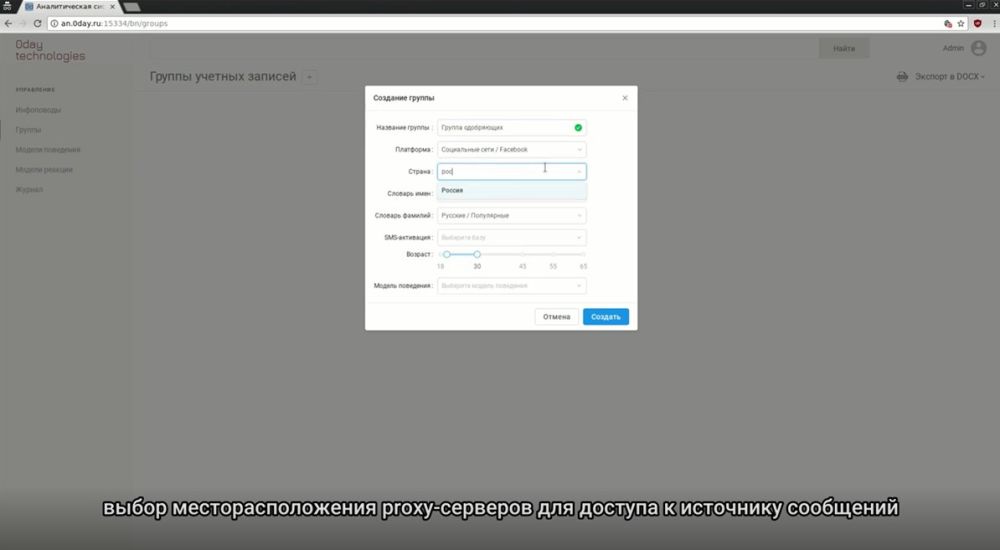Click the Отмена button

tap(556, 317)
